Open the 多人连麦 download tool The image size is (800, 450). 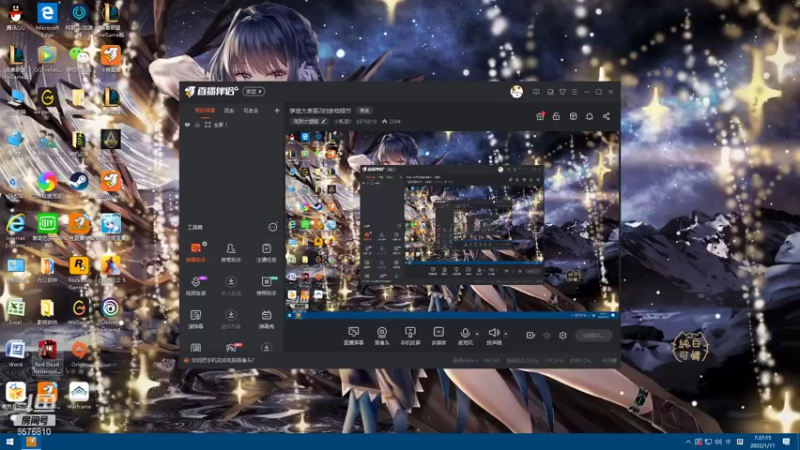231,286
